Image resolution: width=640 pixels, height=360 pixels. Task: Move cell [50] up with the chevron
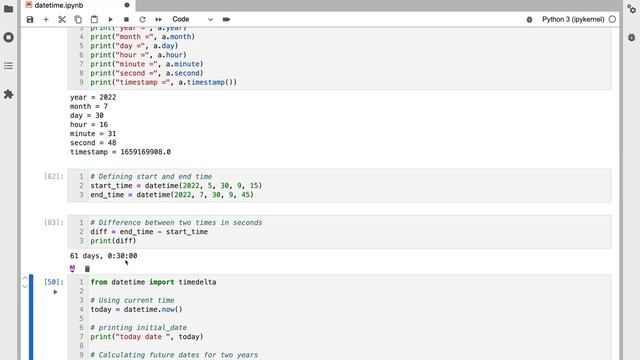(x=25, y=278)
